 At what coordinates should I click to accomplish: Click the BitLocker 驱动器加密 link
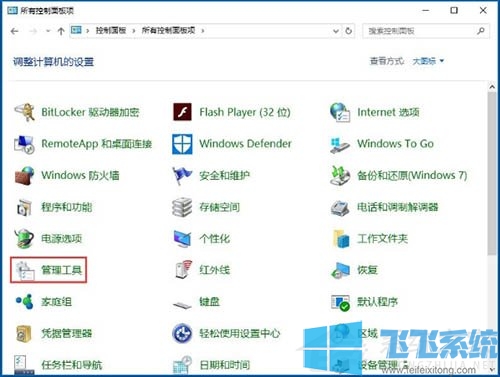pos(90,112)
